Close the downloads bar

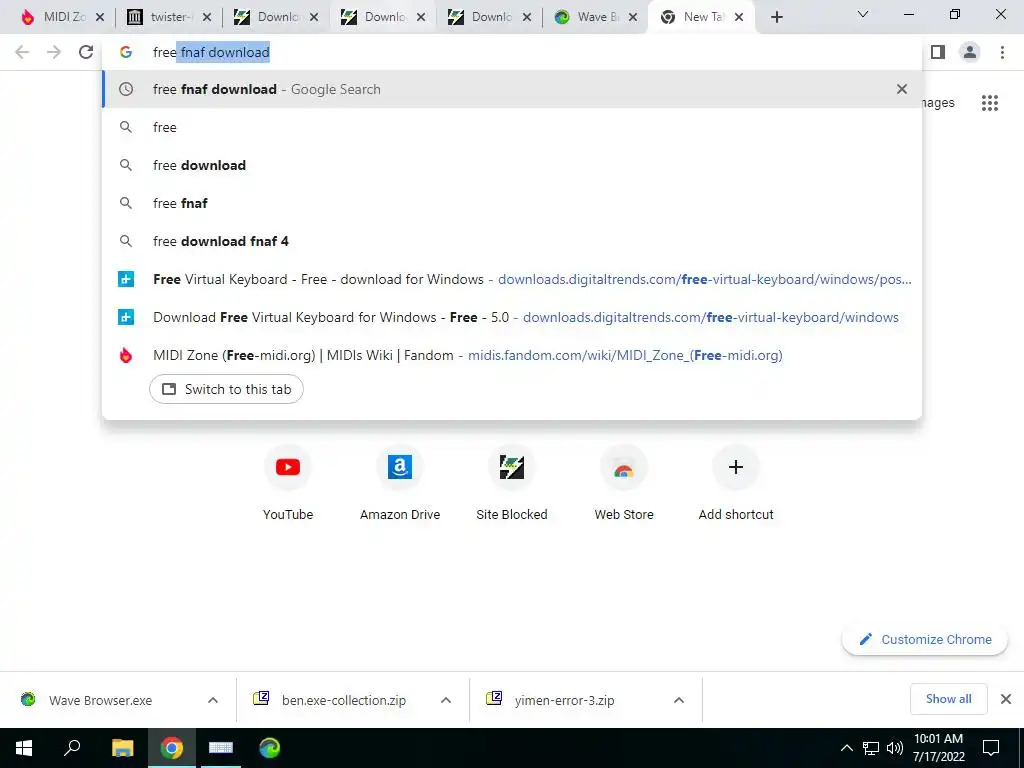1006,699
